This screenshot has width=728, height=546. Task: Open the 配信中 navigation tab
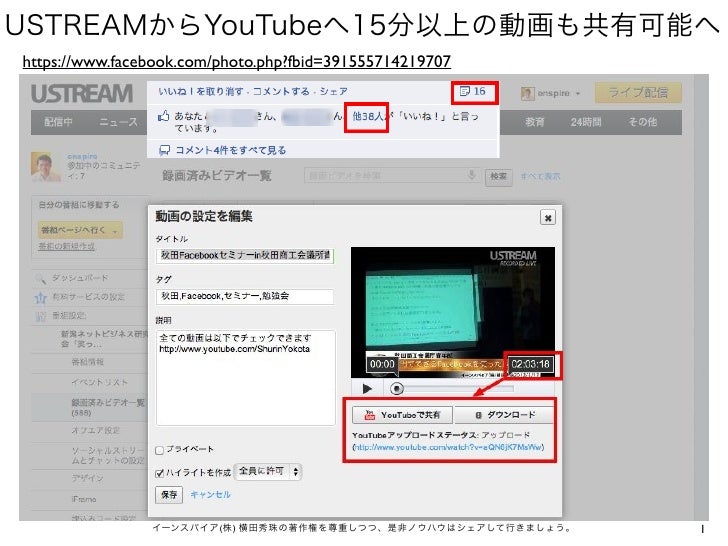tap(58, 122)
